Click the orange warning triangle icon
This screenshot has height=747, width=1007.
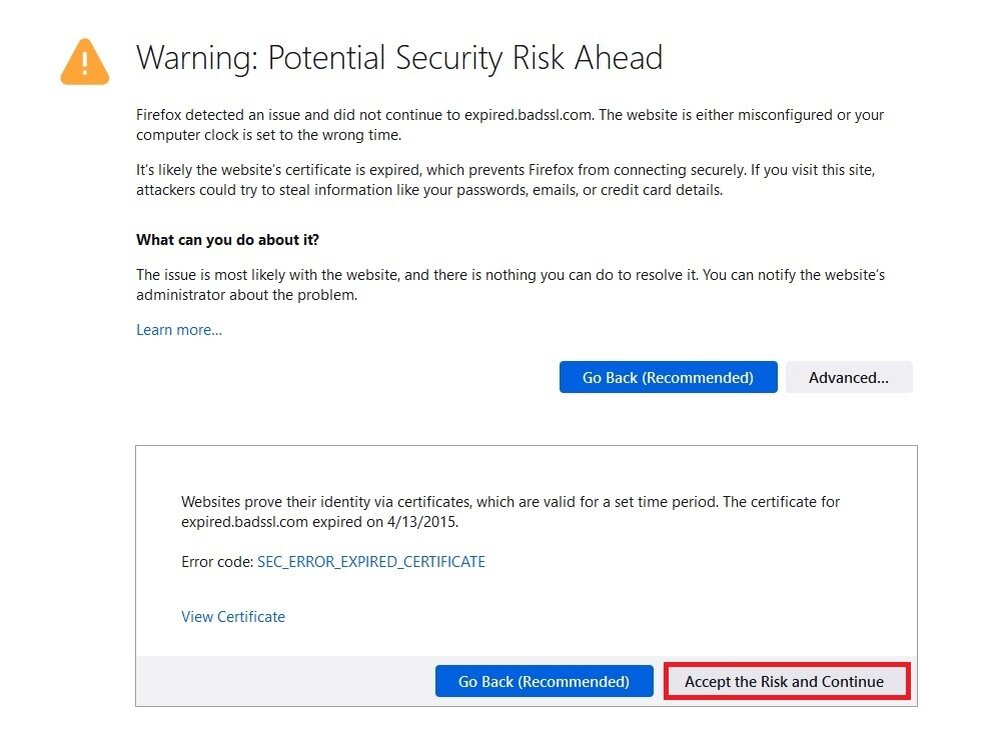coord(85,62)
